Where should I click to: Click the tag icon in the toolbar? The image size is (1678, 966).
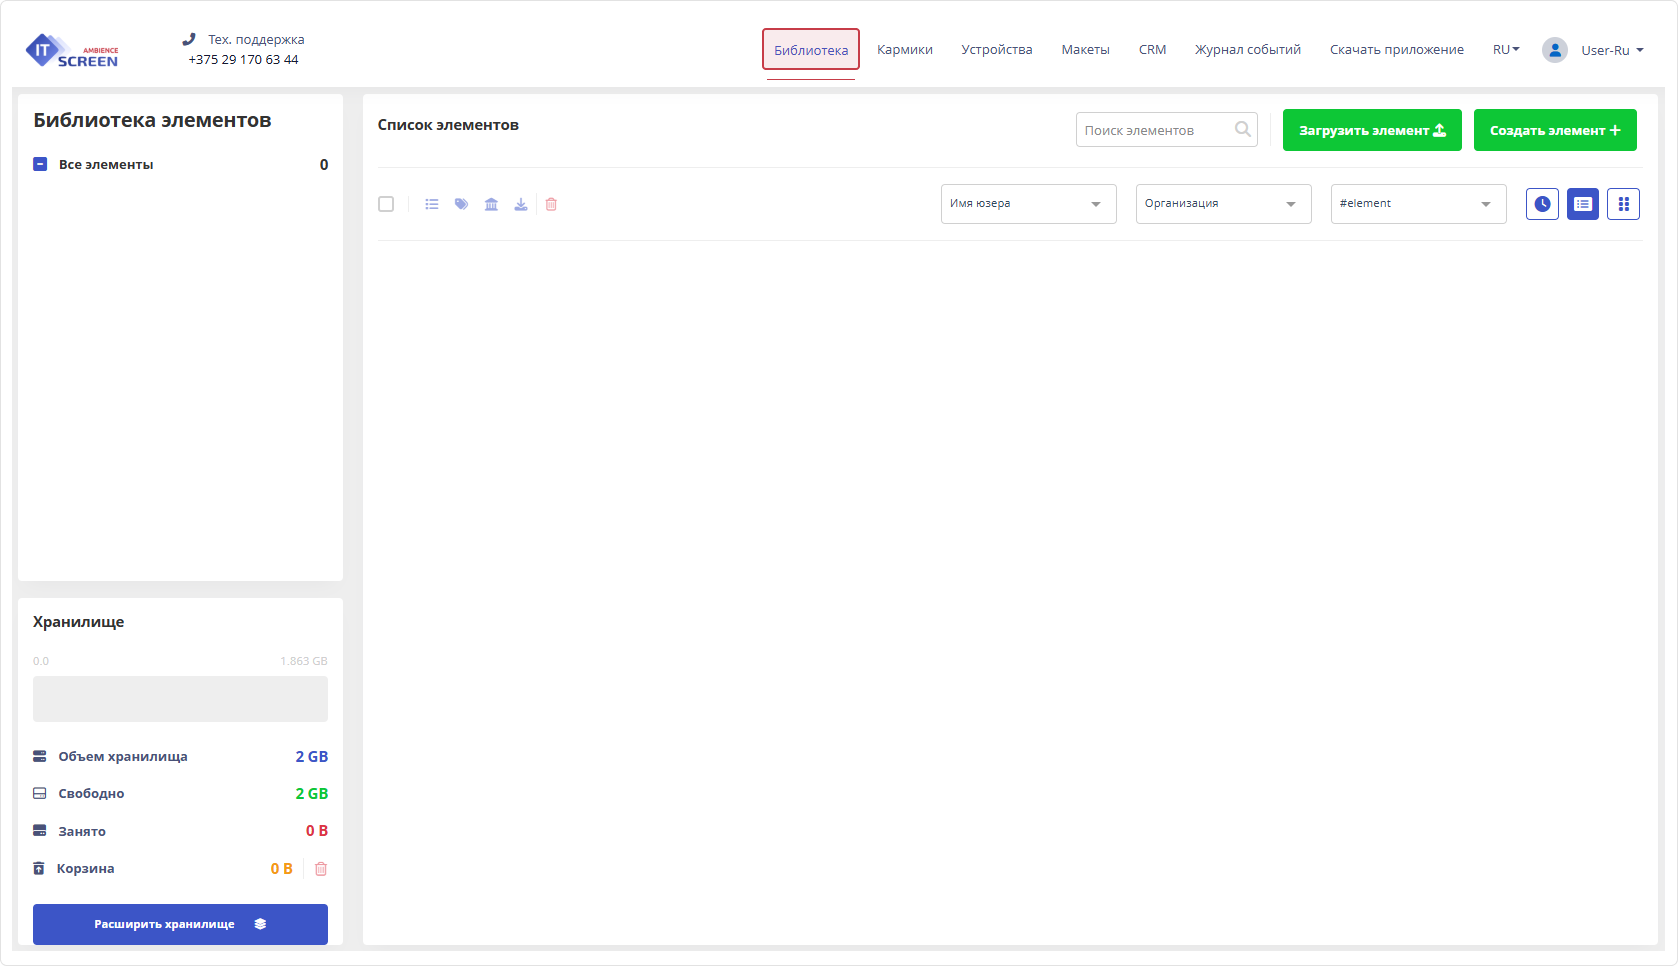461,204
